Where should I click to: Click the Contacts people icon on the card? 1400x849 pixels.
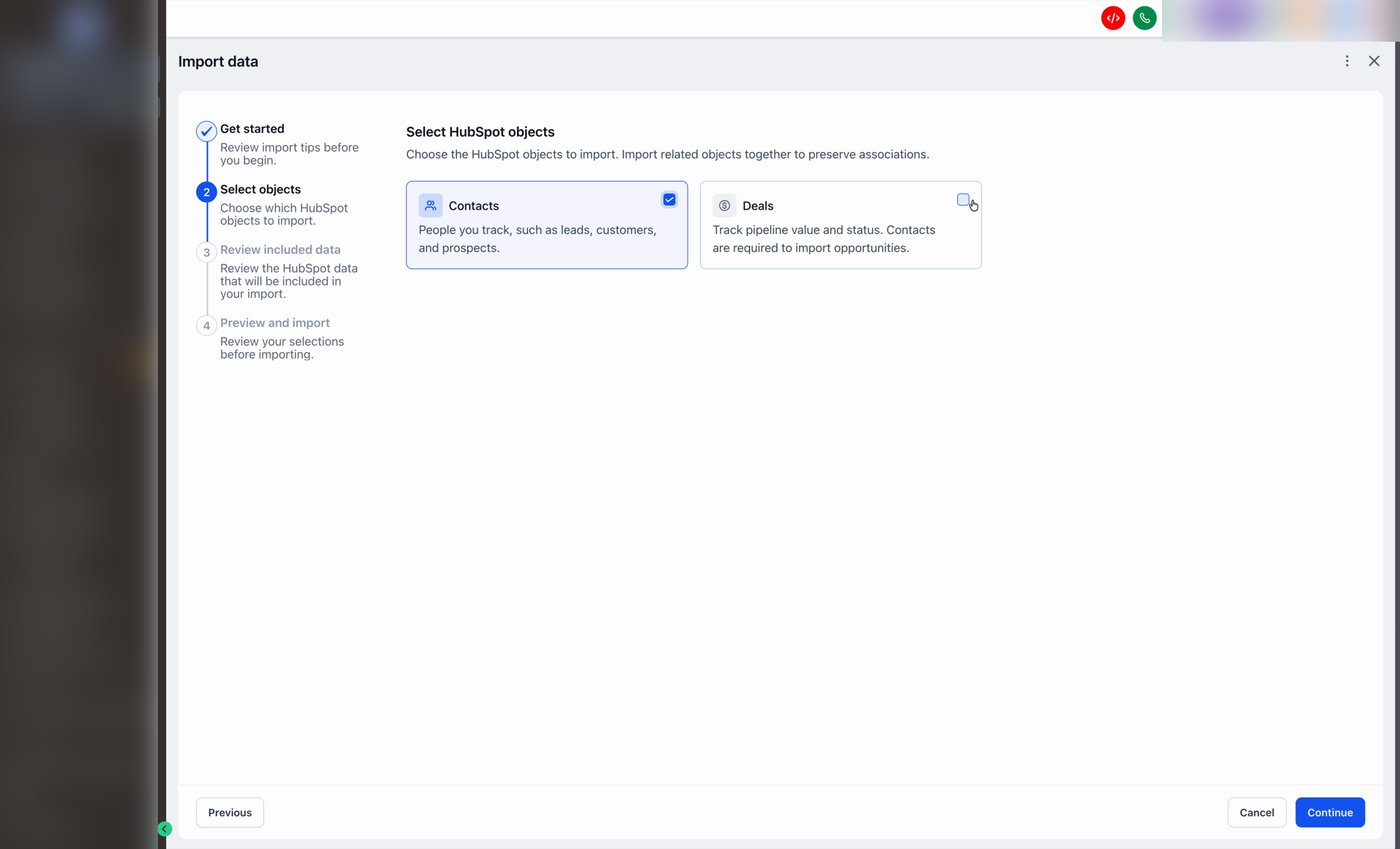pos(430,205)
